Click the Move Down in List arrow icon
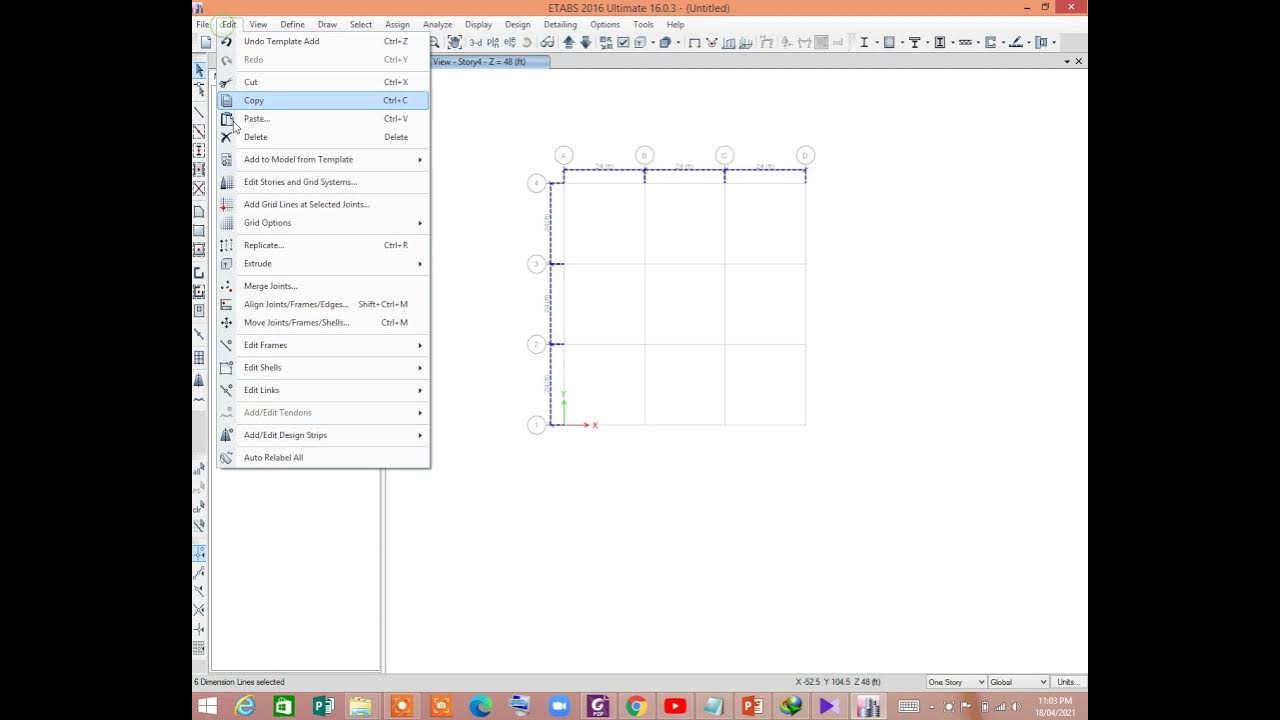 click(586, 42)
